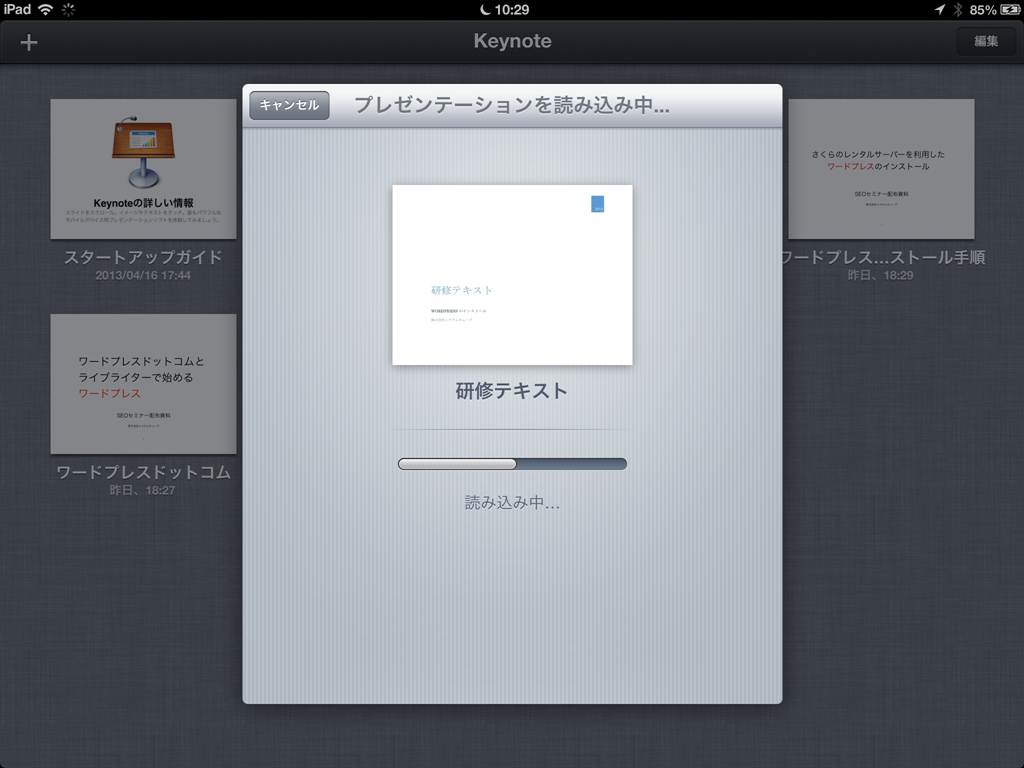Open the さくらのレンタルサーバー presentation thumbnail

pos(881,169)
